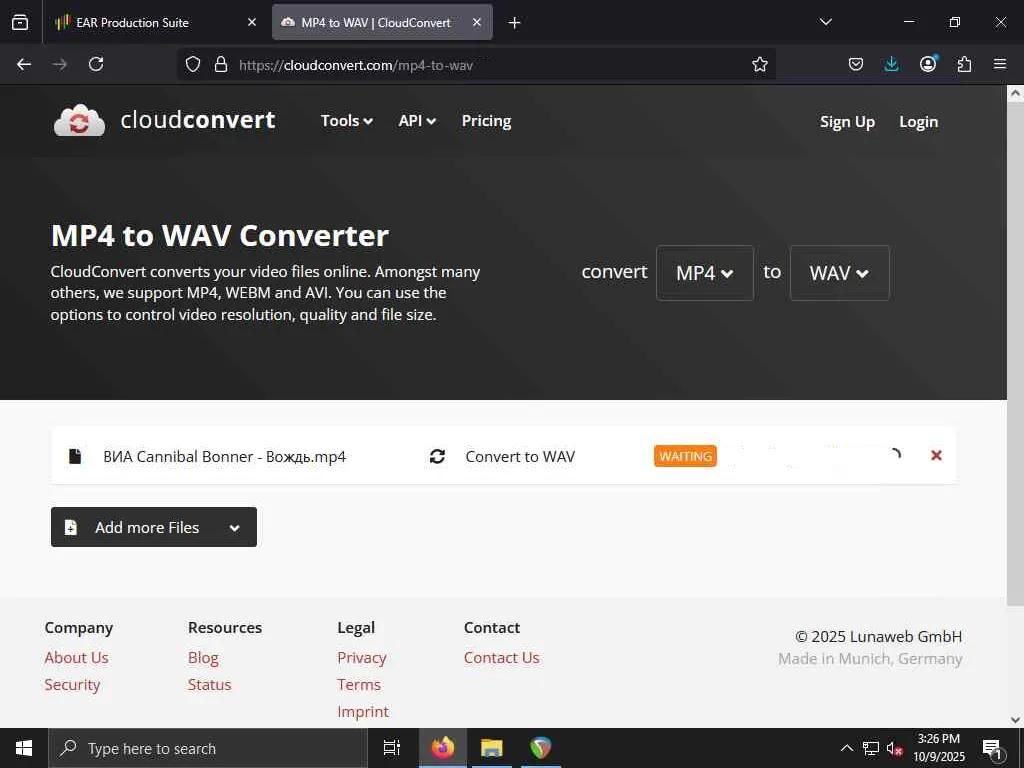Viewport: 1024px width, 768px height.
Task: Open the REAPER taskbar icon
Action: pyautogui.click(x=541, y=748)
